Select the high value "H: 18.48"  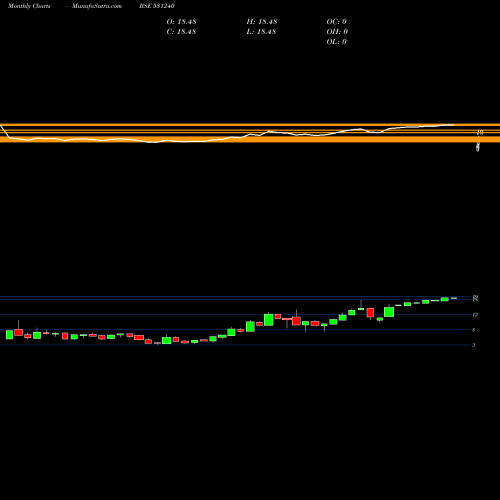[262, 22]
